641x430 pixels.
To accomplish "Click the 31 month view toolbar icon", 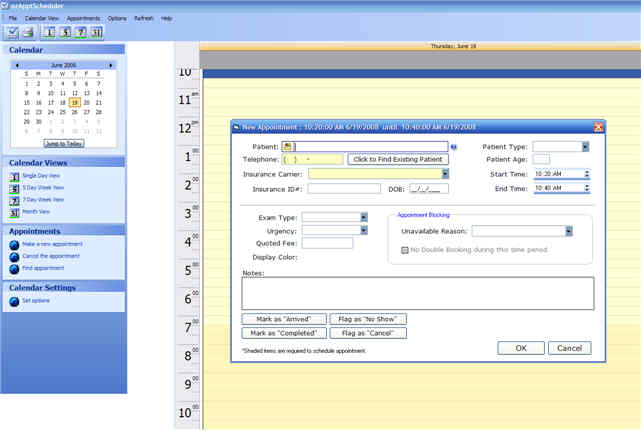I will click(x=96, y=32).
